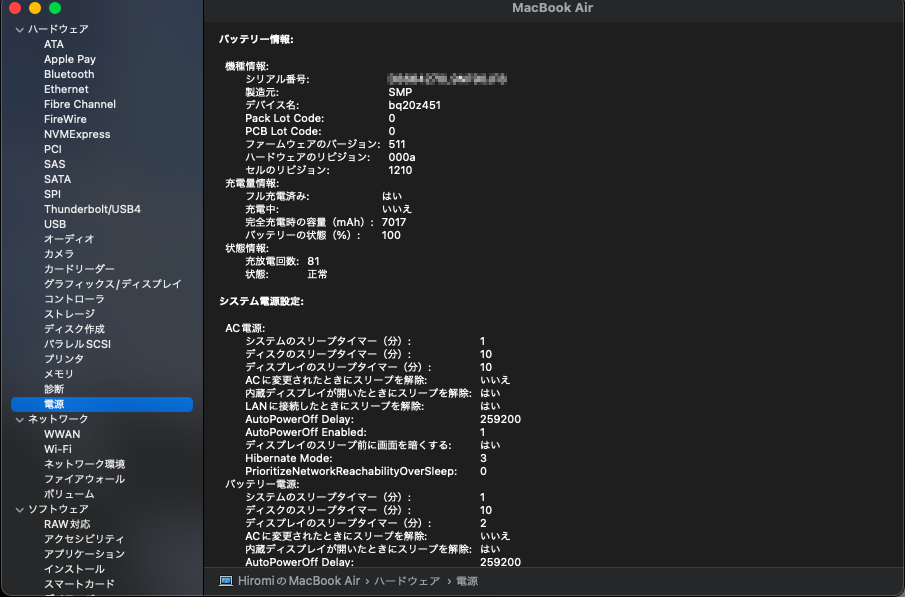The width and height of the screenshot is (905, 597).
Task: Click ハードウェア in bottom path bar
Action: pos(407,581)
